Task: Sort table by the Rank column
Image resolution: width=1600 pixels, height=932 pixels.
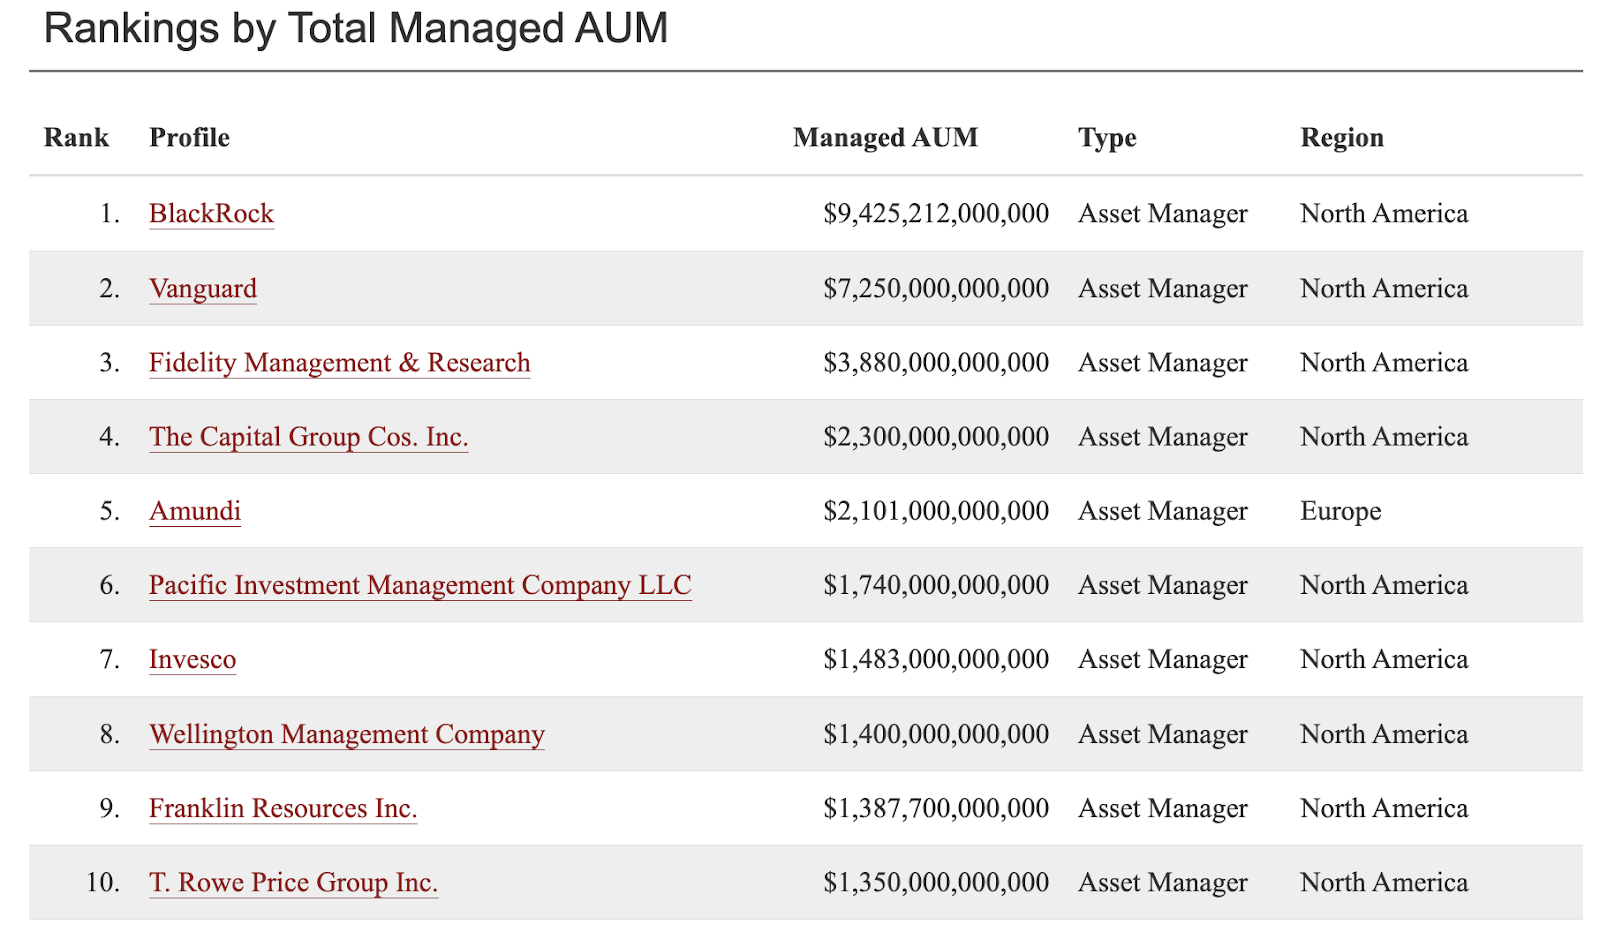Action: click(76, 137)
